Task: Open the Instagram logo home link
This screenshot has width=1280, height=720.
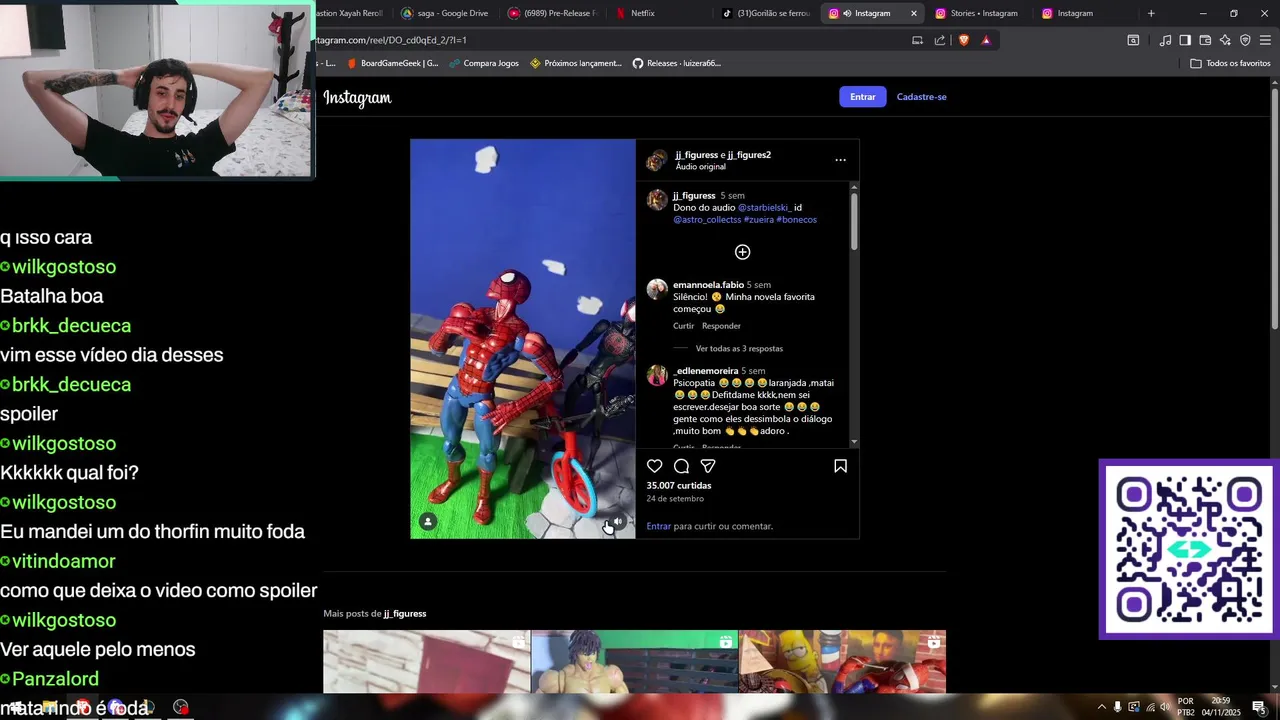Action: [357, 98]
